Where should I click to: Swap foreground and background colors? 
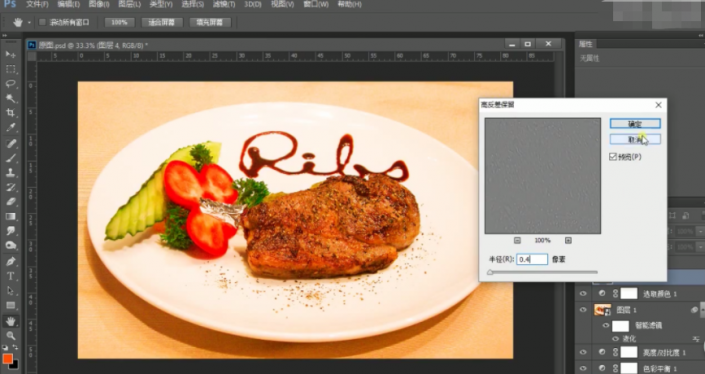[15, 347]
